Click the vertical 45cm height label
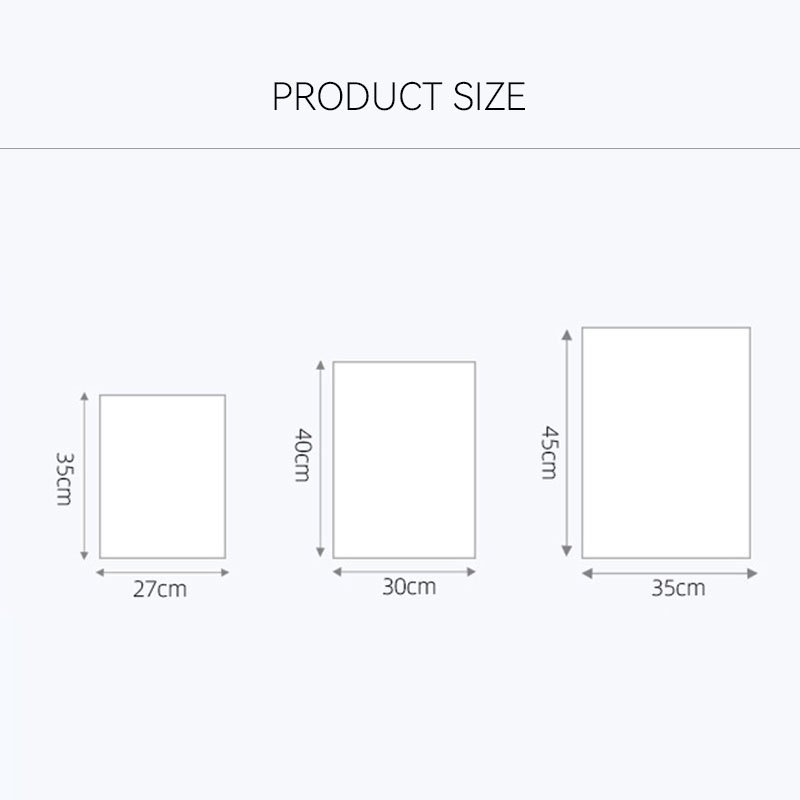 pos(549,453)
